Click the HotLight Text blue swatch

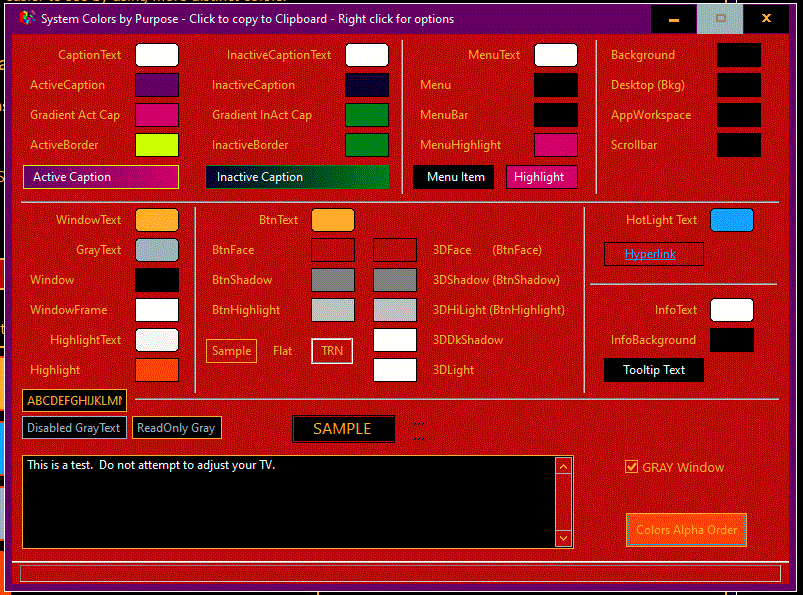tap(732, 220)
